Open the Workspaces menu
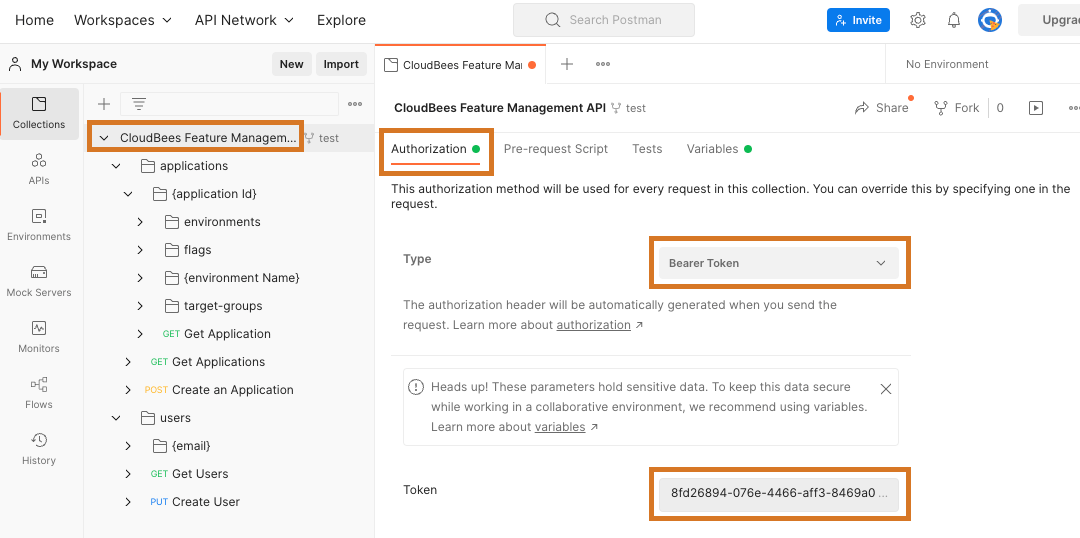Image resolution: width=1080 pixels, height=538 pixels. click(x=123, y=20)
